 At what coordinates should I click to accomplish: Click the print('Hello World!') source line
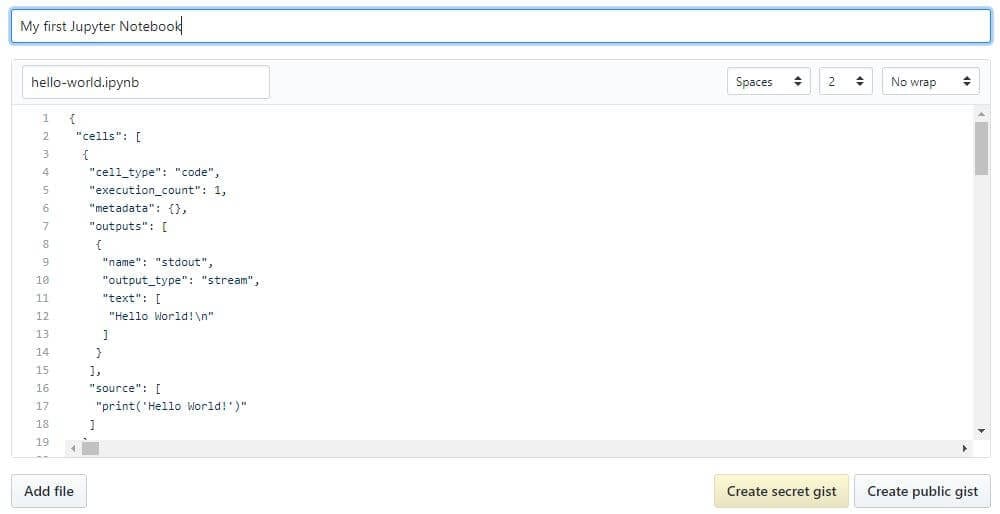point(171,406)
